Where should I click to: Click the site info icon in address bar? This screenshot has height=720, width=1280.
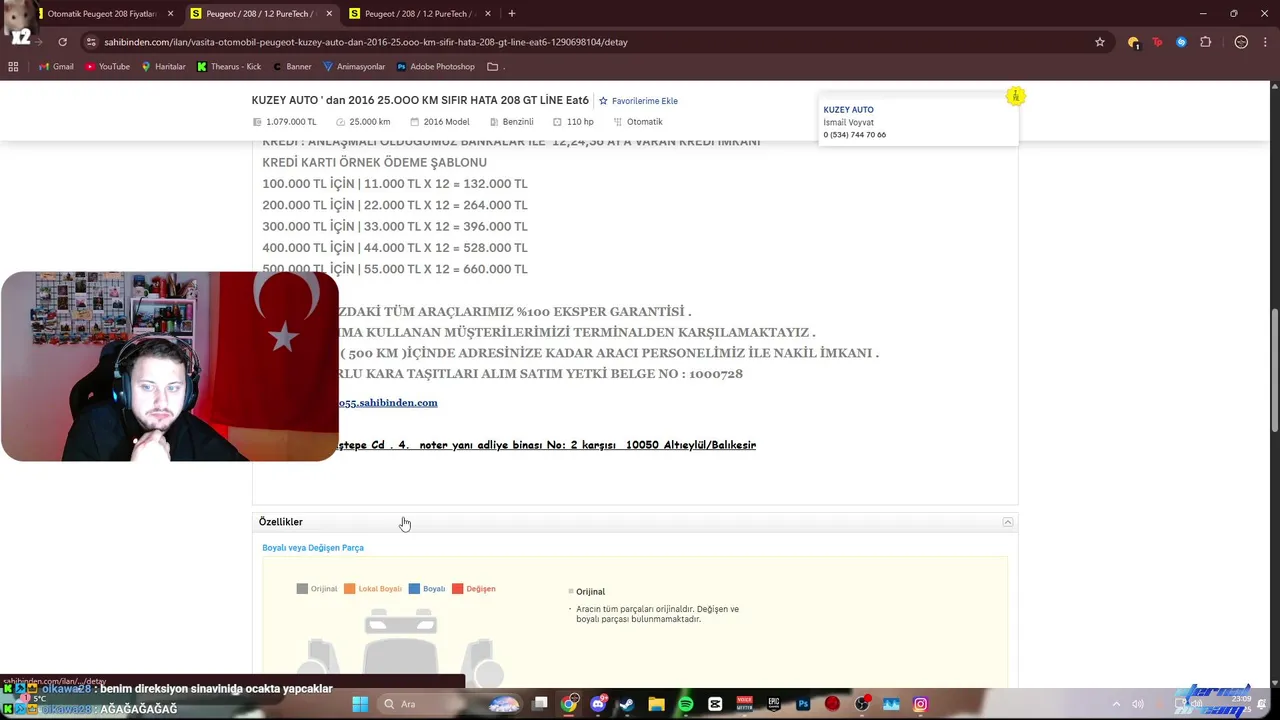[x=91, y=42]
